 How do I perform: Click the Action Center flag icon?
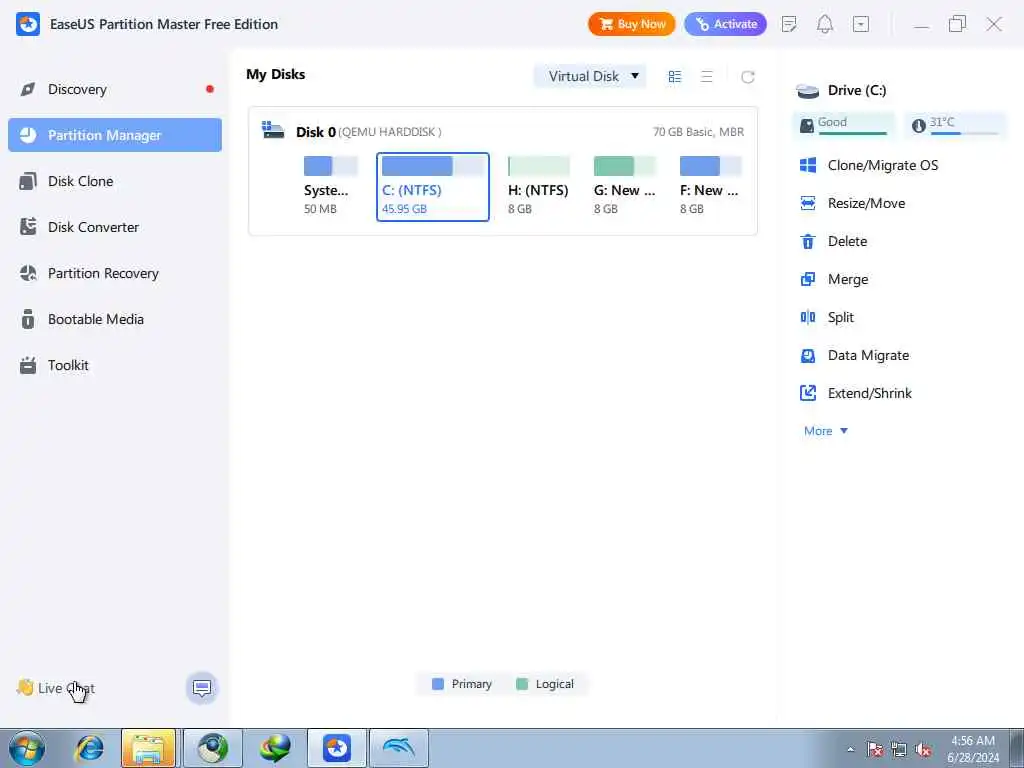point(875,749)
